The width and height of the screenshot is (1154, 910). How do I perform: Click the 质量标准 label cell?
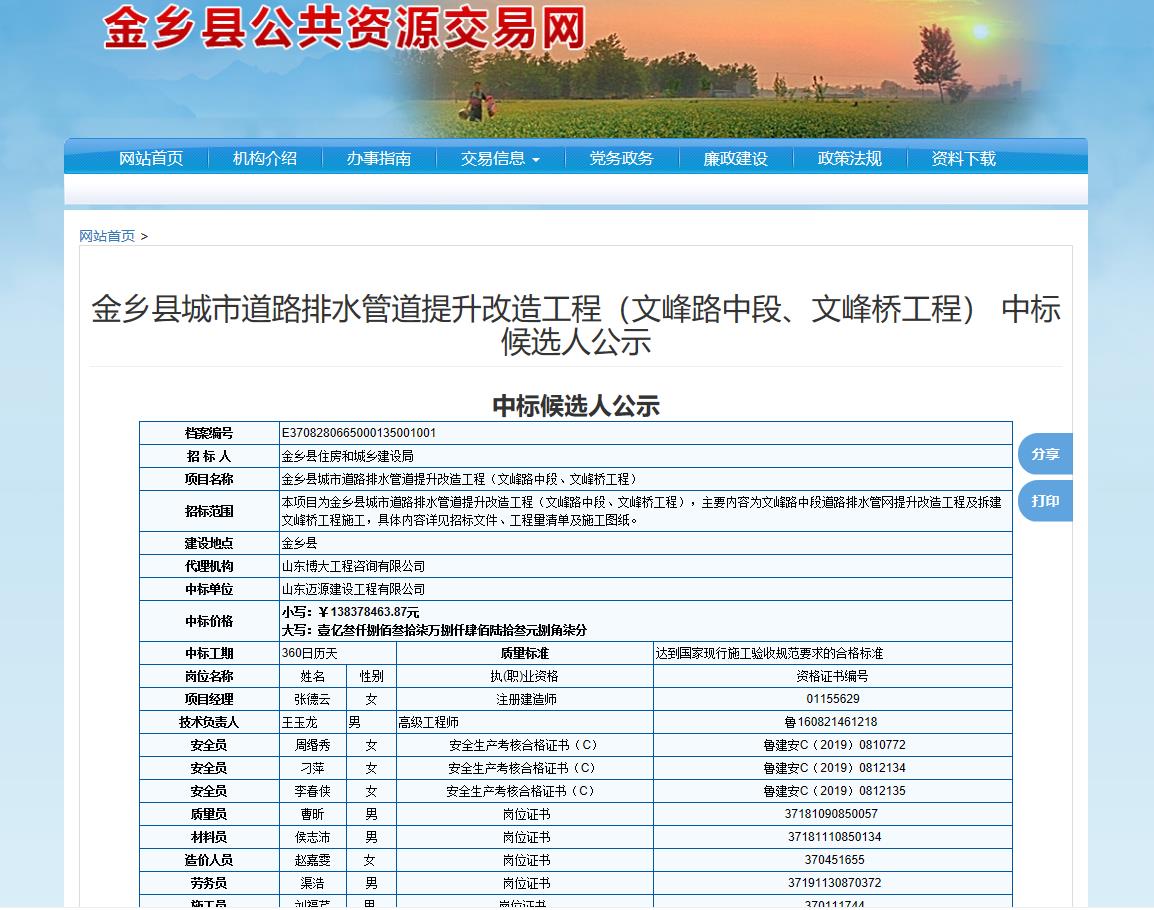pos(525,653)
